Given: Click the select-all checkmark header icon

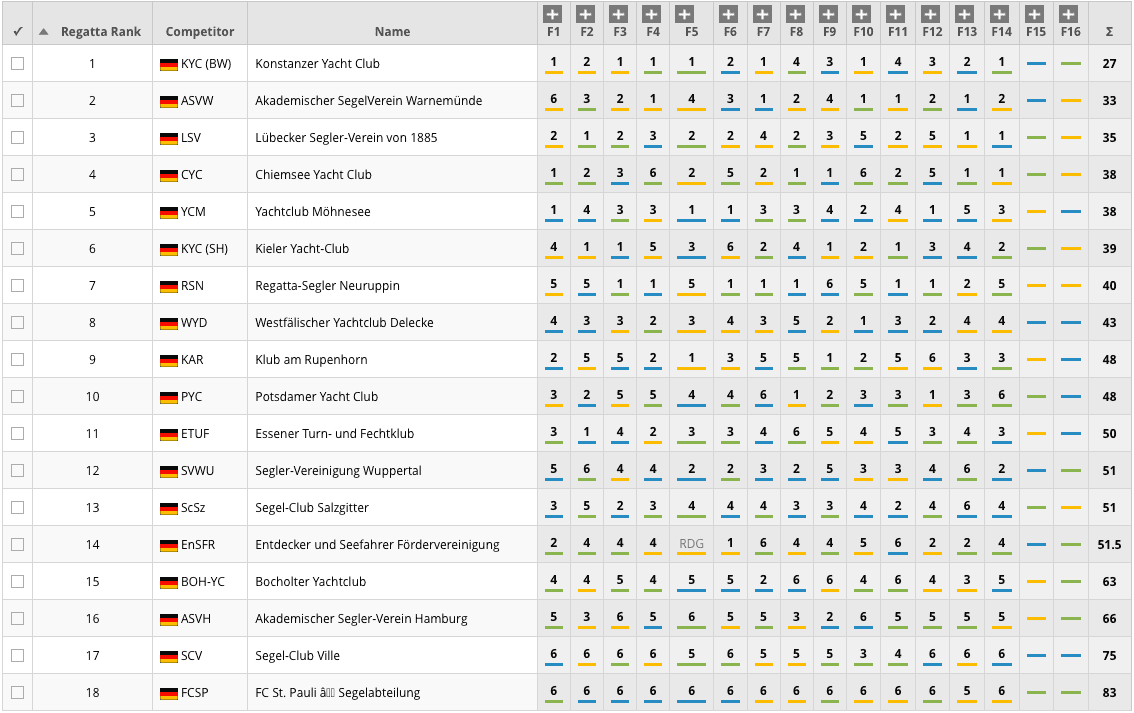Looking at the screenshot, I should (x=18, y=31).
